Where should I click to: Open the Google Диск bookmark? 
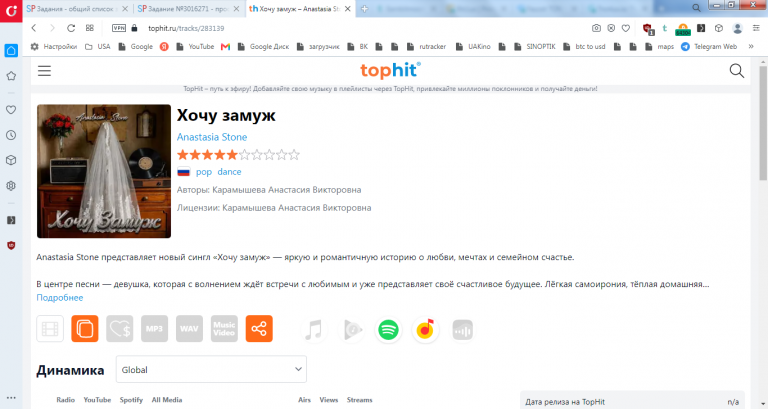264,47
